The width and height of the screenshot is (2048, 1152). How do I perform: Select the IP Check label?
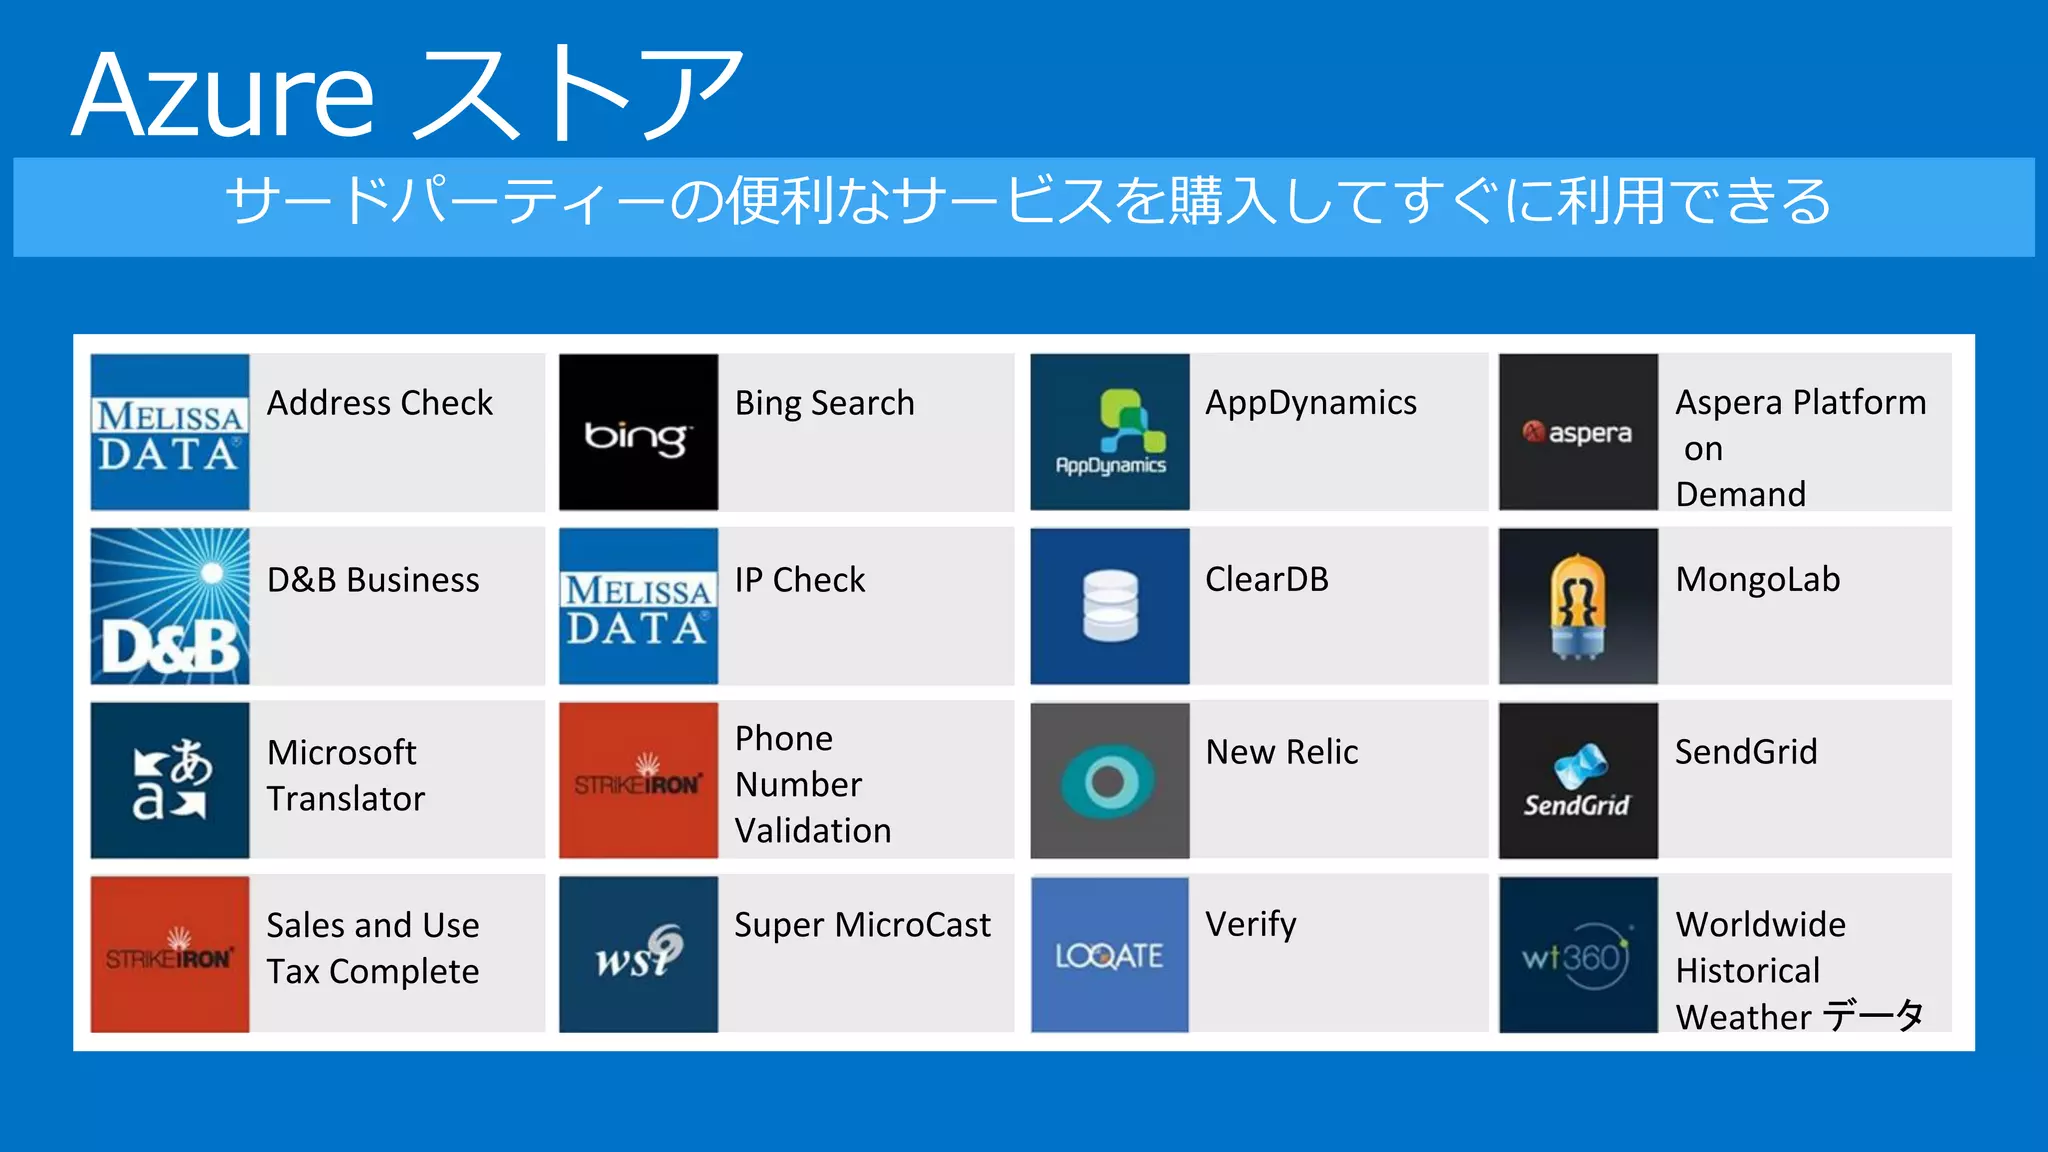(x=800, y=580)
